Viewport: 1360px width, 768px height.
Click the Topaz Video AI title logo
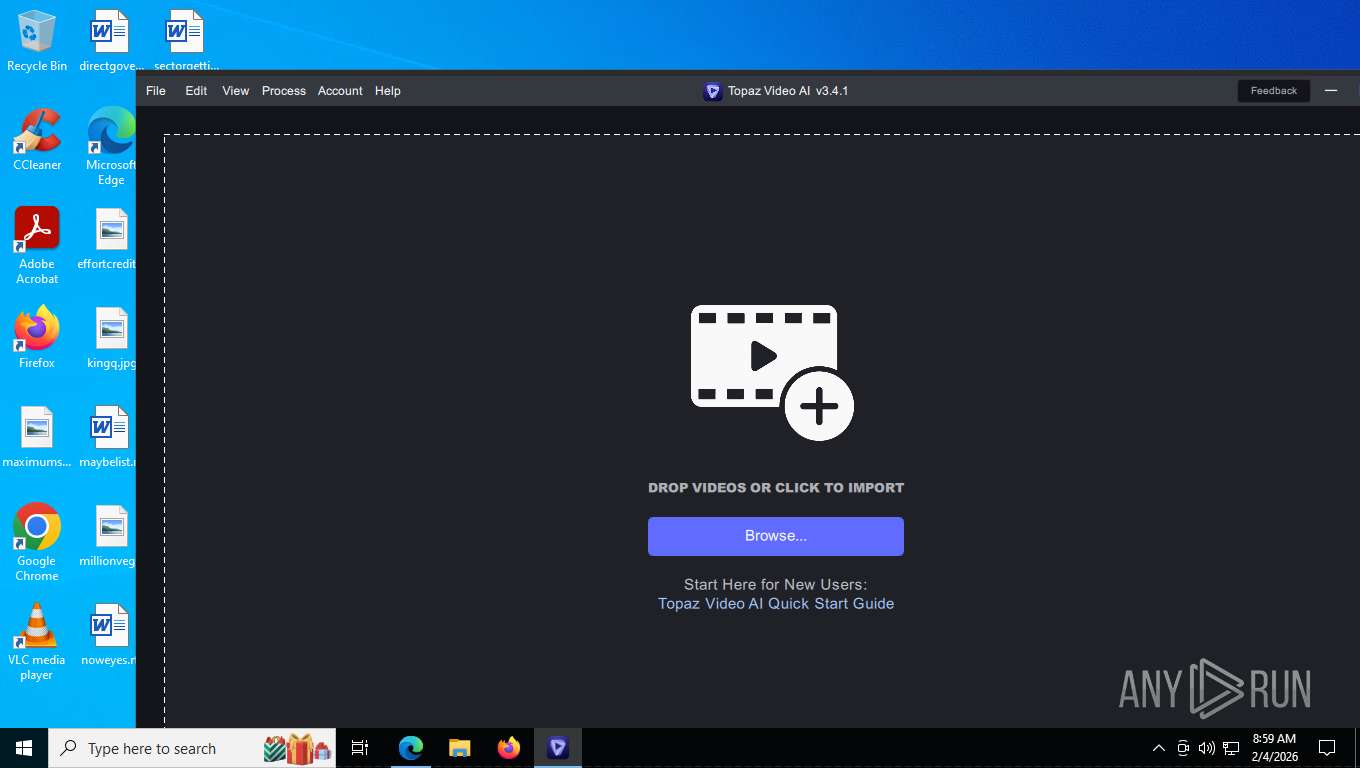pyautogui.click(x=712, y=91)
